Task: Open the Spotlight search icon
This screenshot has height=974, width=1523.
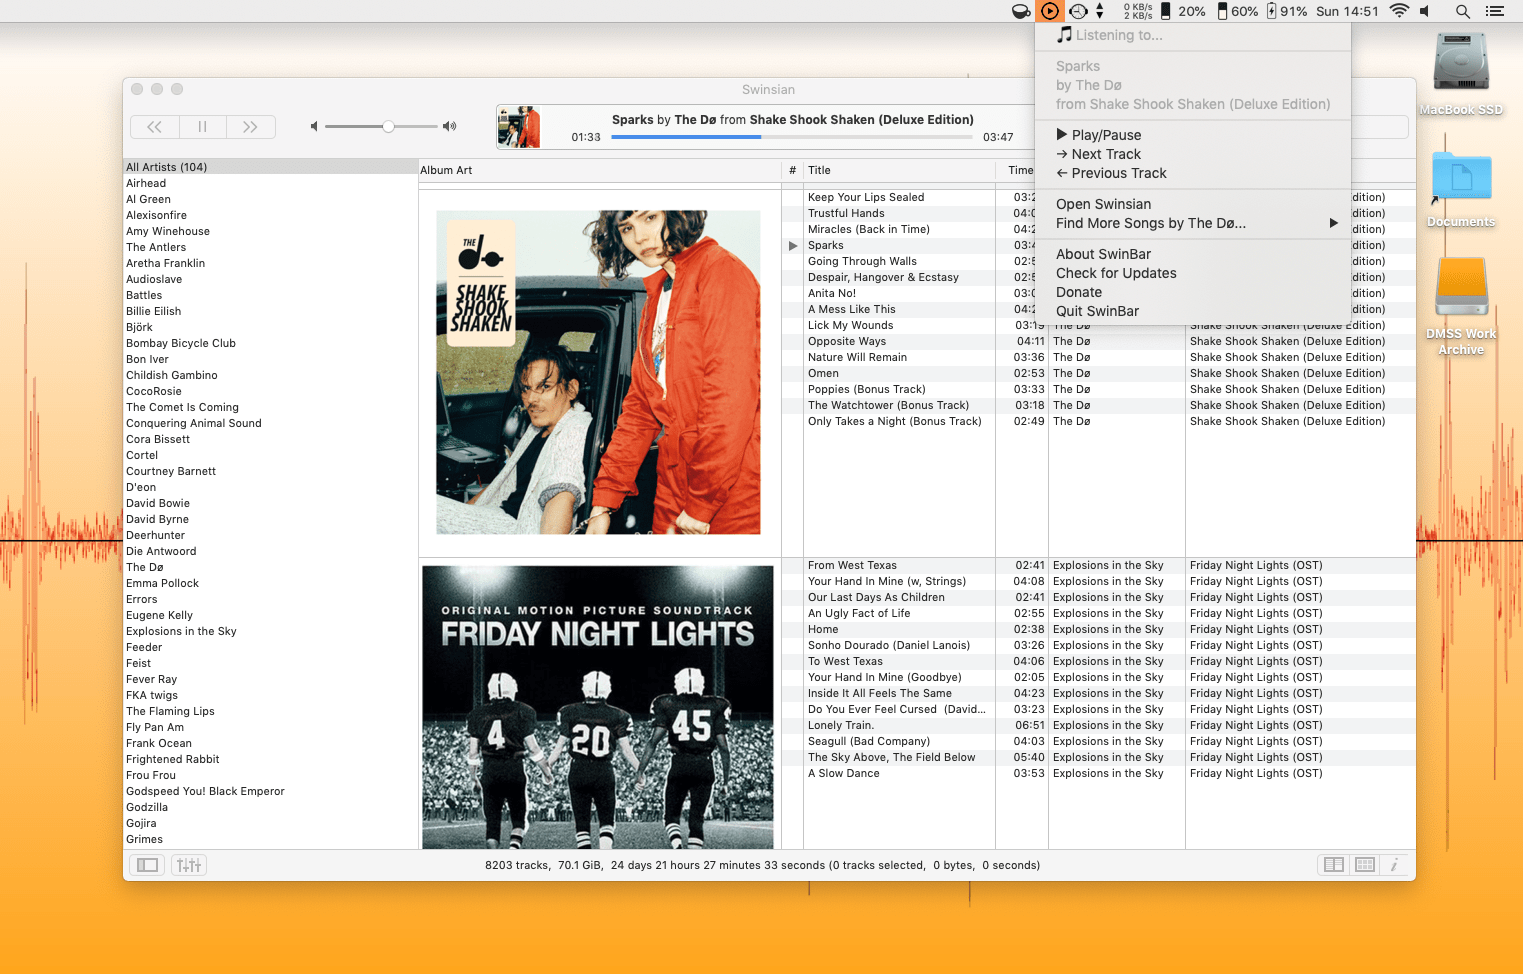Action: (x=1462, y=11)
